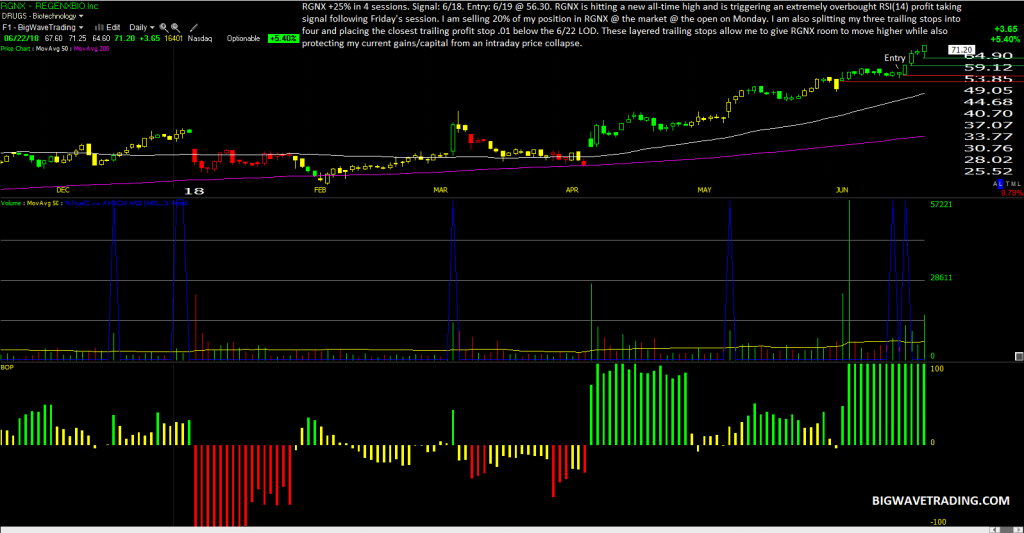Click the 67.60 open price value
This screenshot has width=1024, height=533.
click(x=54, y=39)
